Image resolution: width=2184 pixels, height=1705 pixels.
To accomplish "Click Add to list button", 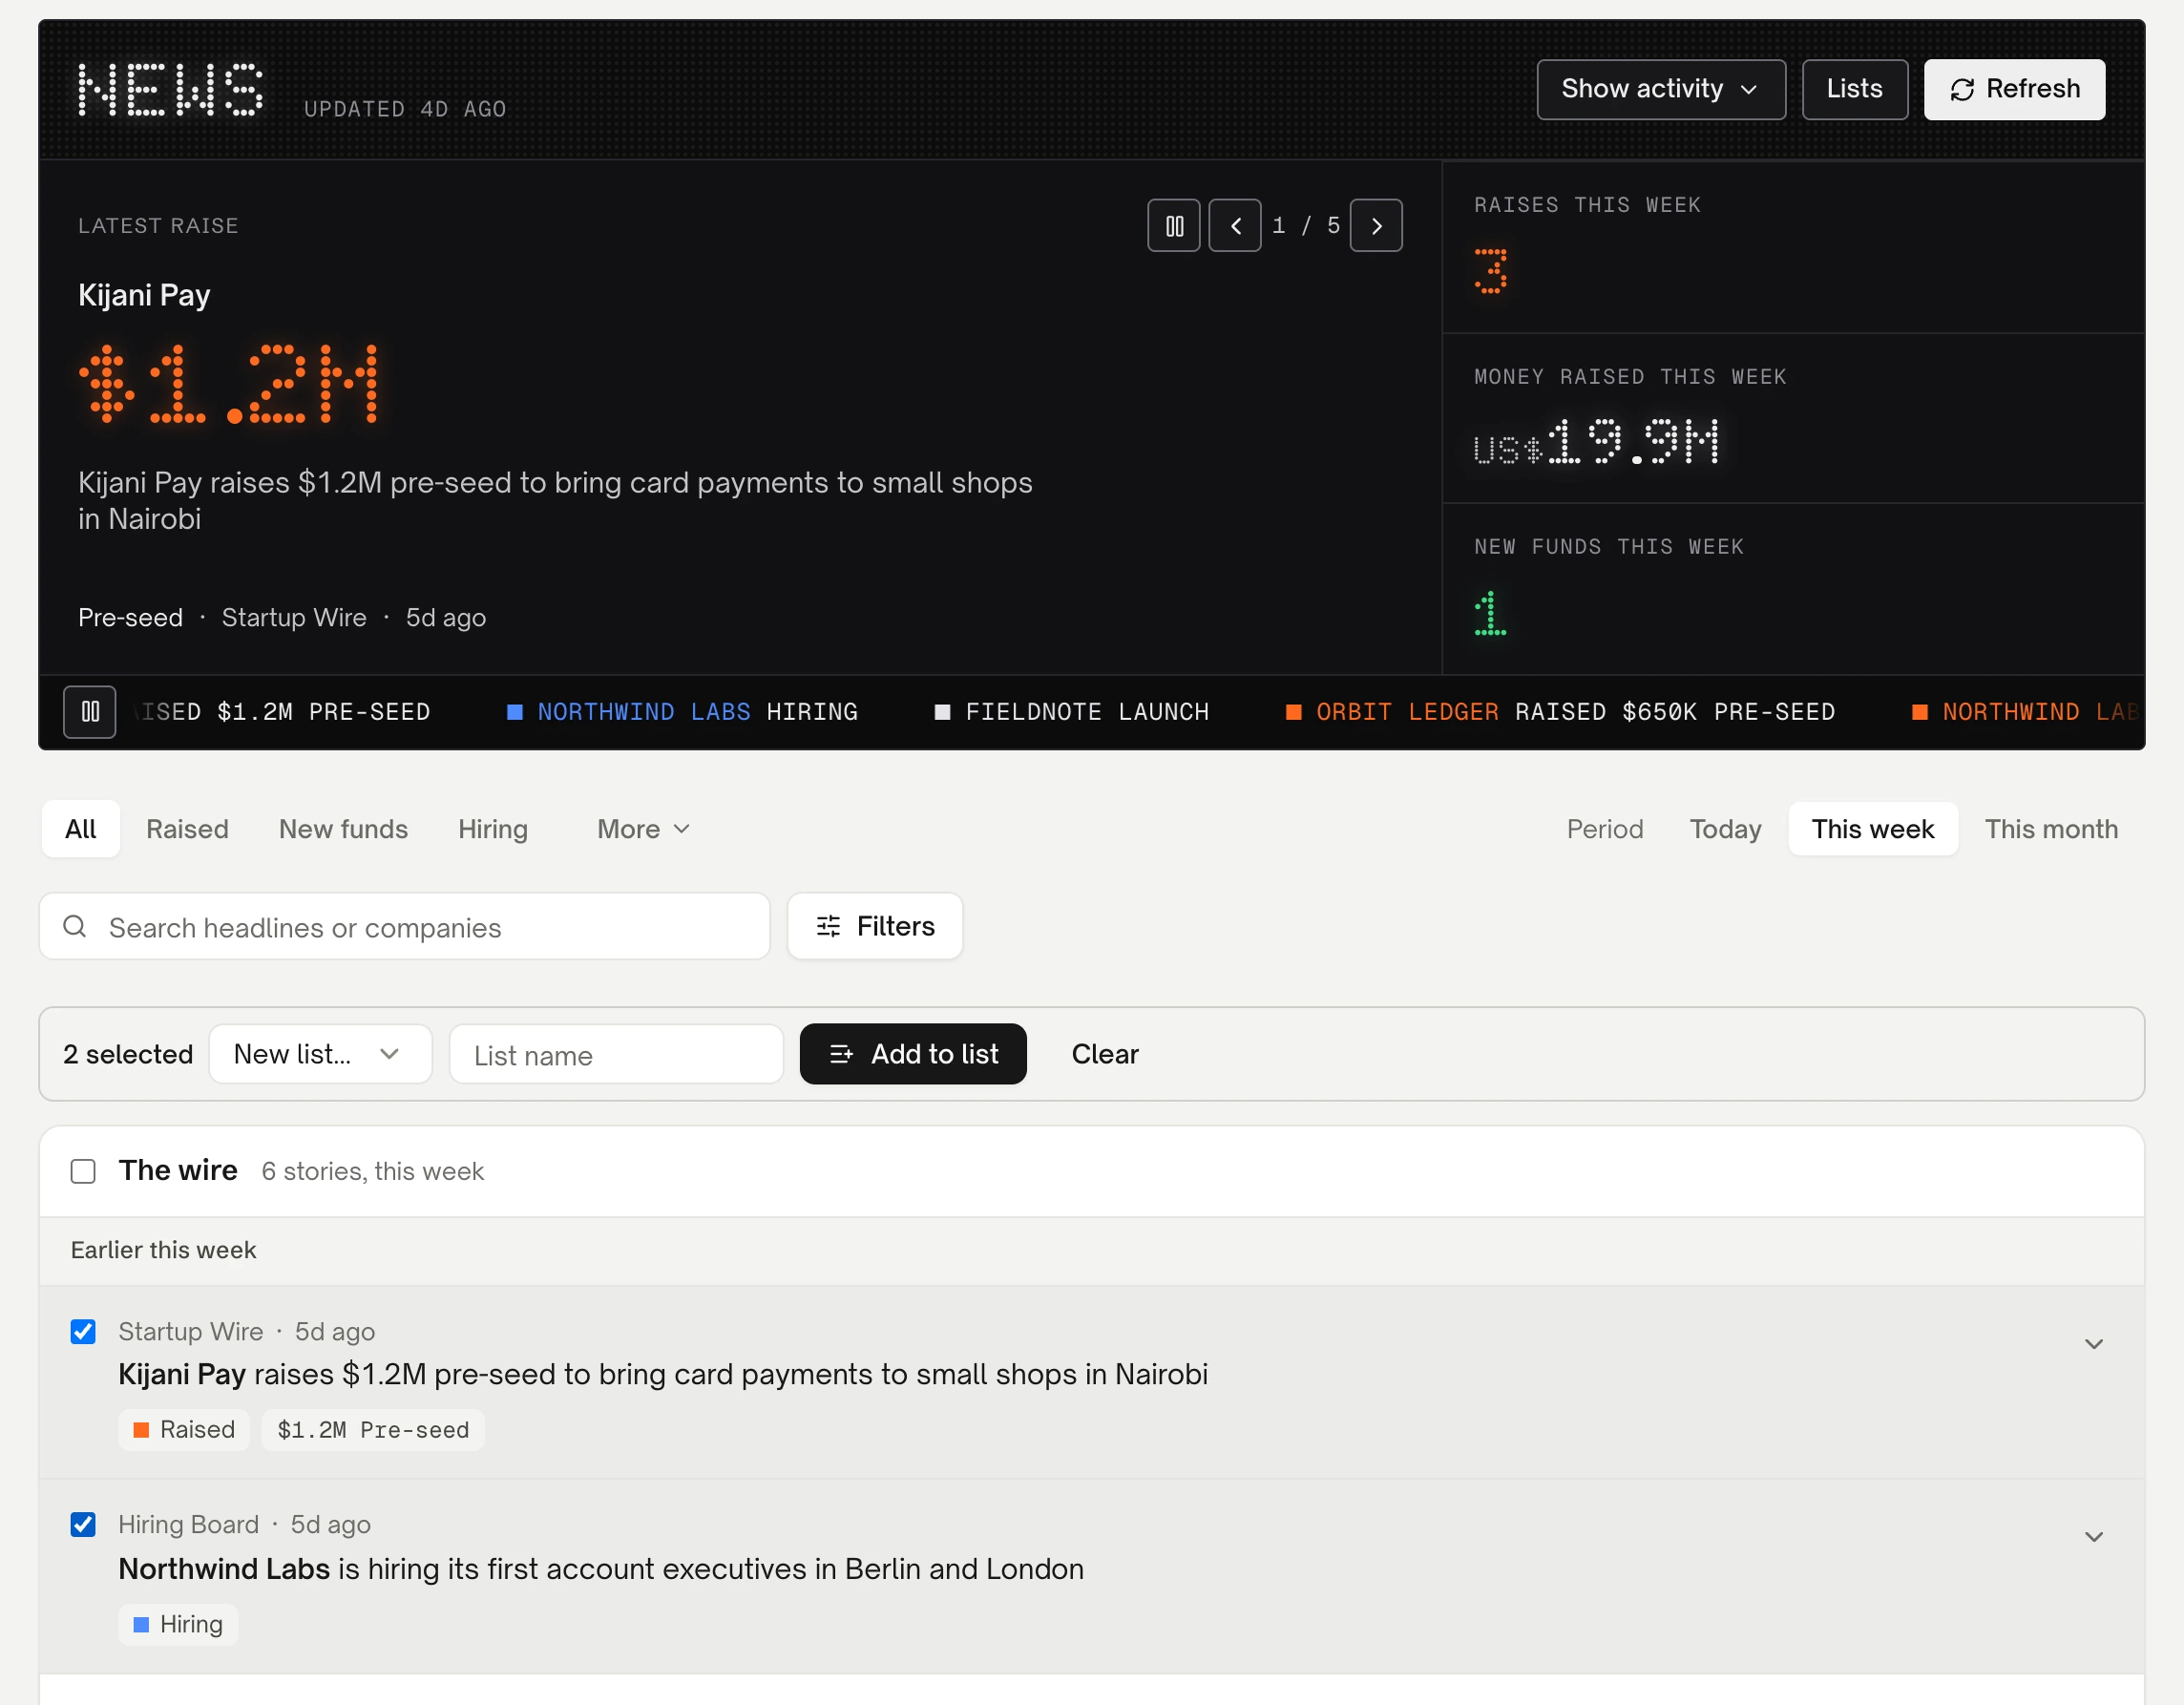I will coord(913,1054).
